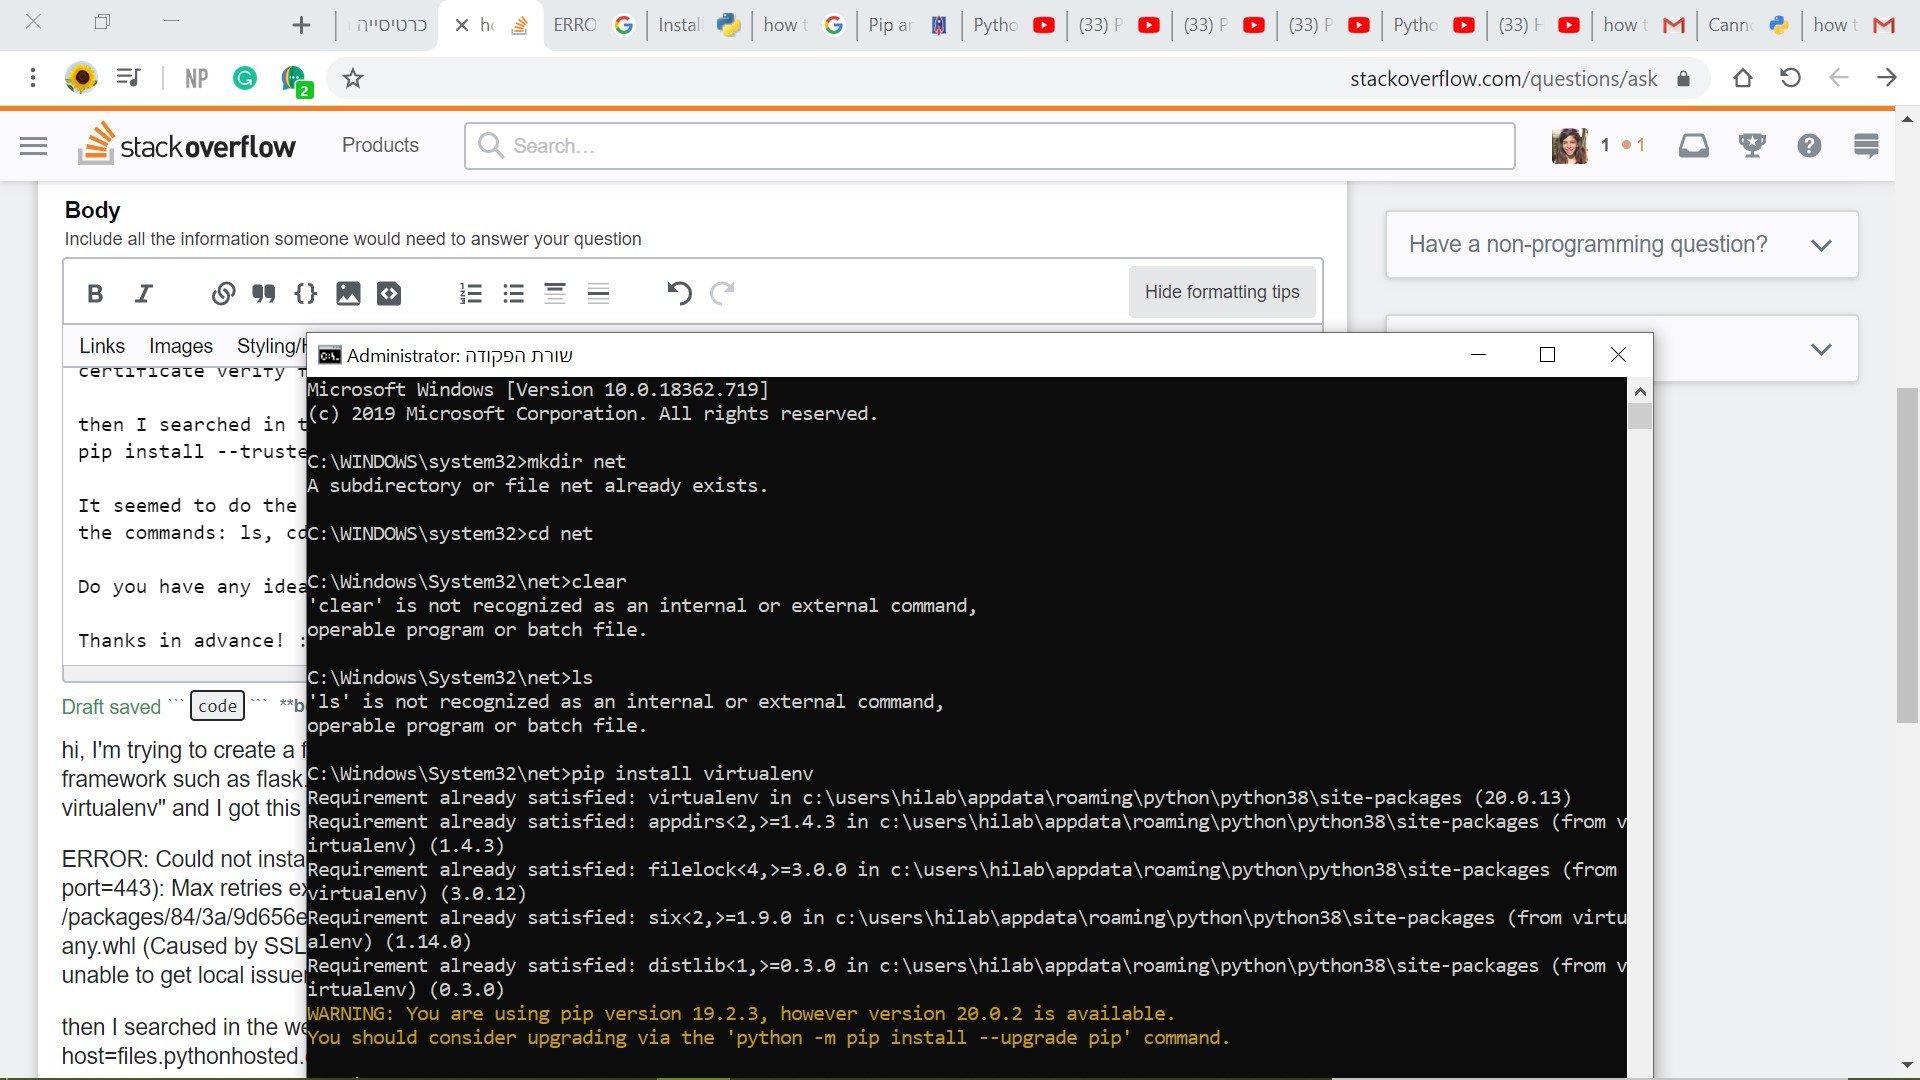Insert image into question body

click(348, 294)
